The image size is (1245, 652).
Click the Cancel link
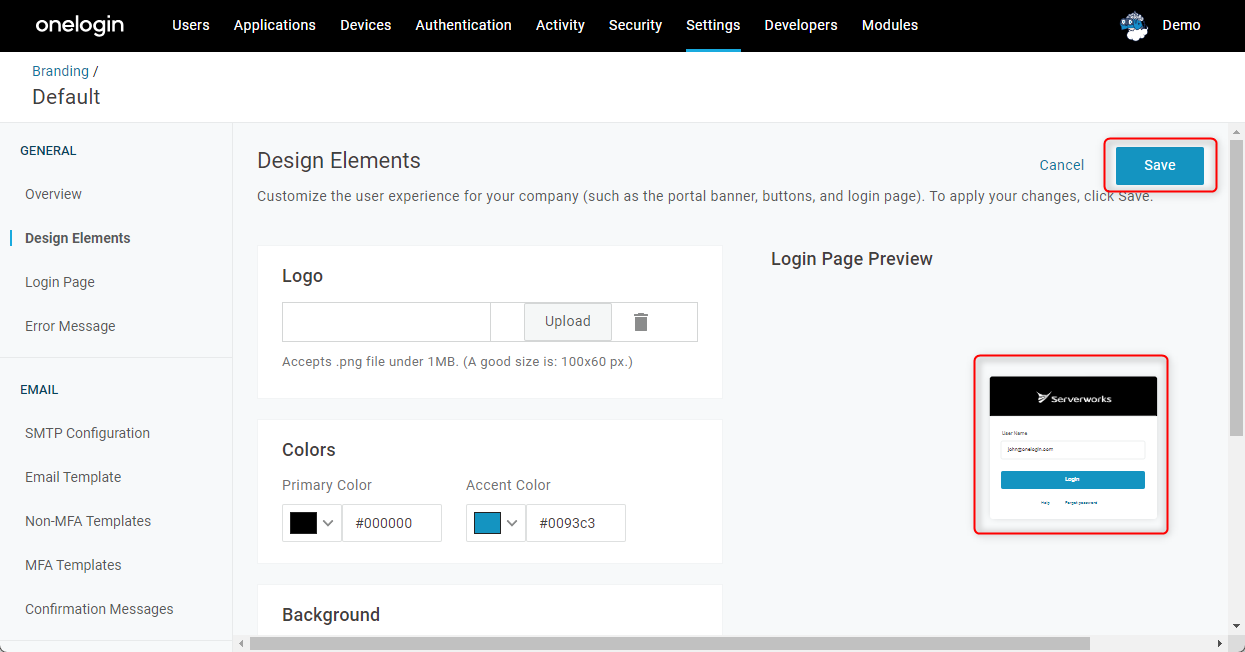1062,165
